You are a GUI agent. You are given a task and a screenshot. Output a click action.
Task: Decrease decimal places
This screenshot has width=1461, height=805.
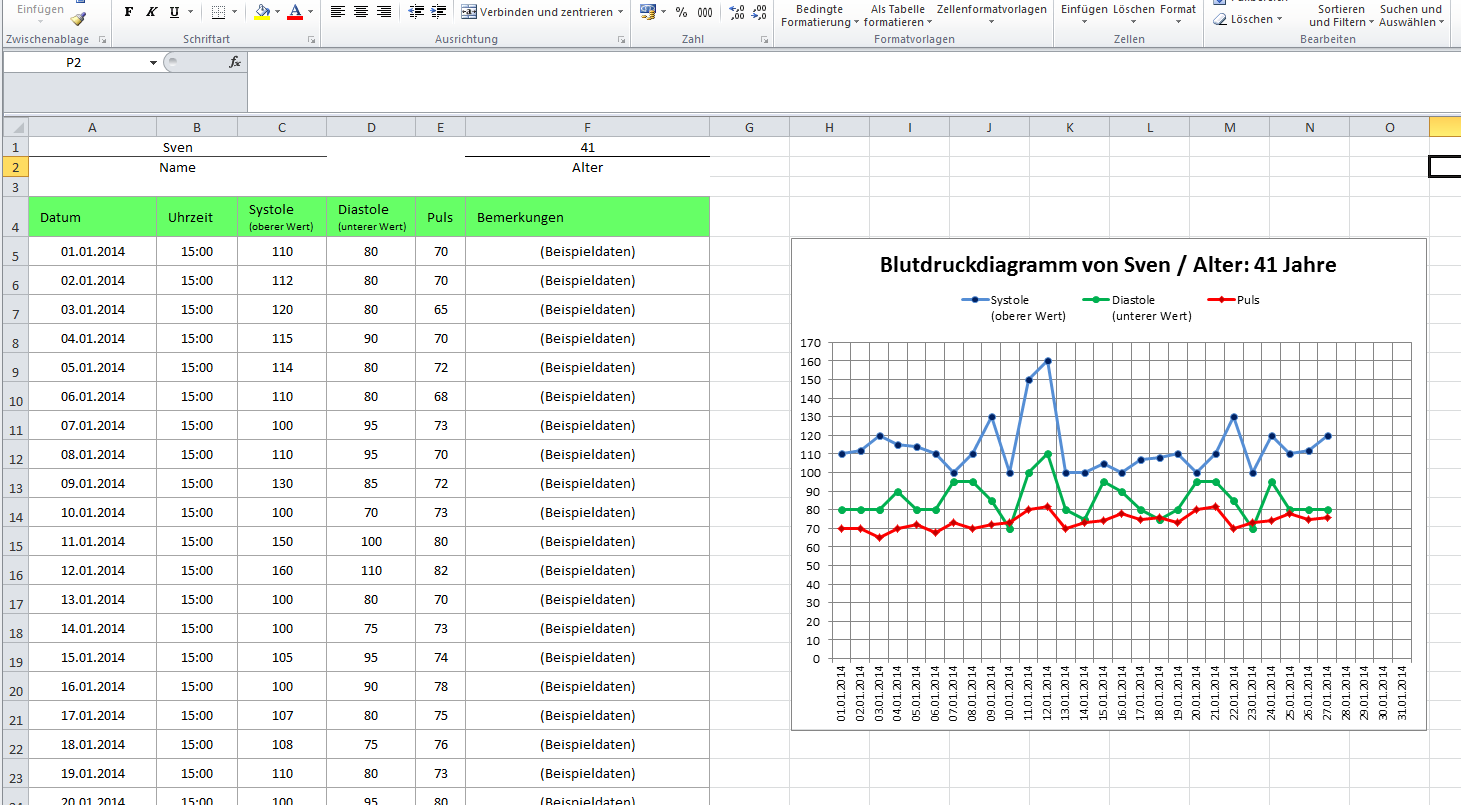(760, 12)
